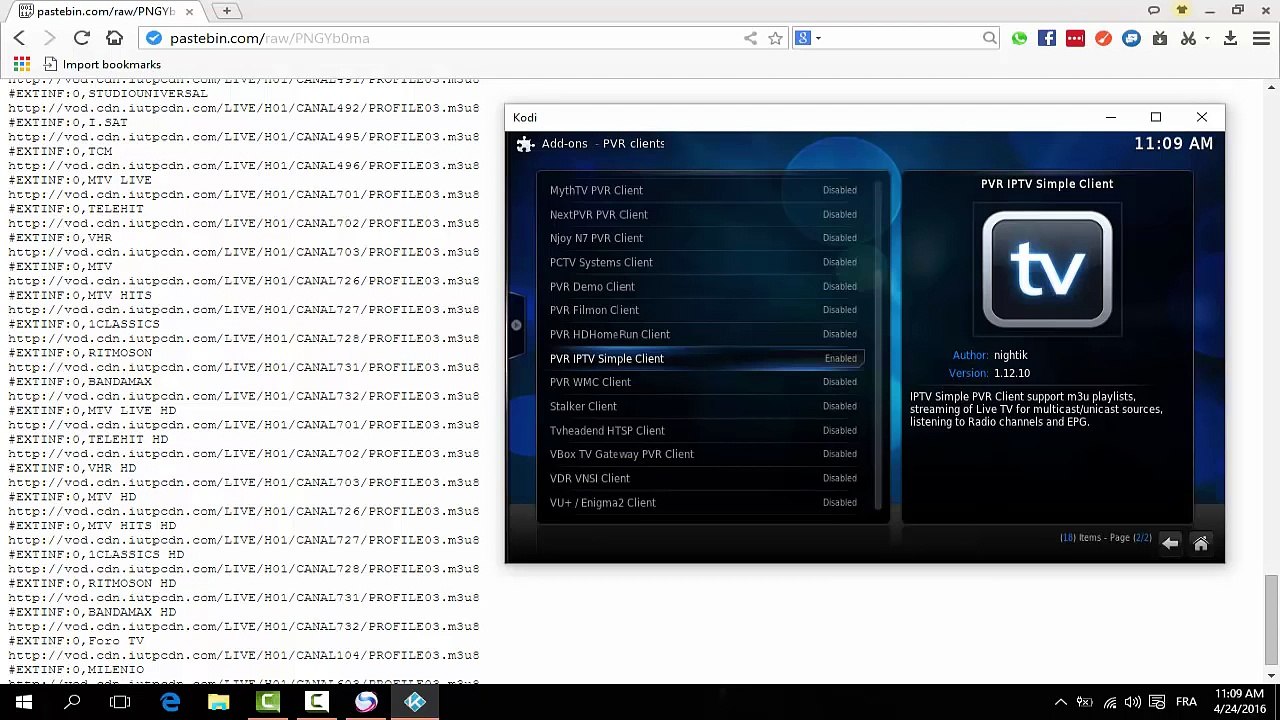Viewport: 1280px width, 720px height.
Task: Click the Add-ons puzzle piece icon
Action: [x=525, y=144]
